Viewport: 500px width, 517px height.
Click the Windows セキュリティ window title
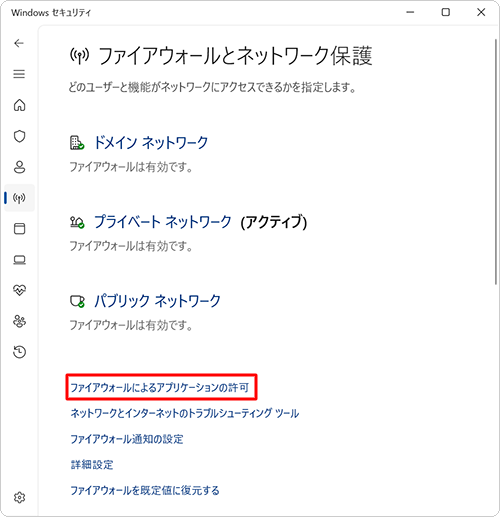(x=51, y=13)
